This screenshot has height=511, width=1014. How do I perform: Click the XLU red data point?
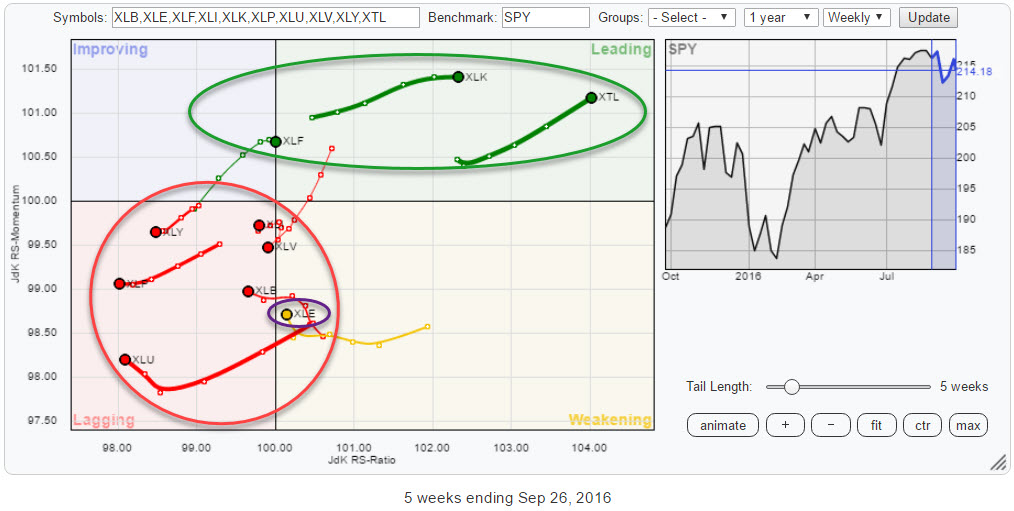(x=125, y=360)
